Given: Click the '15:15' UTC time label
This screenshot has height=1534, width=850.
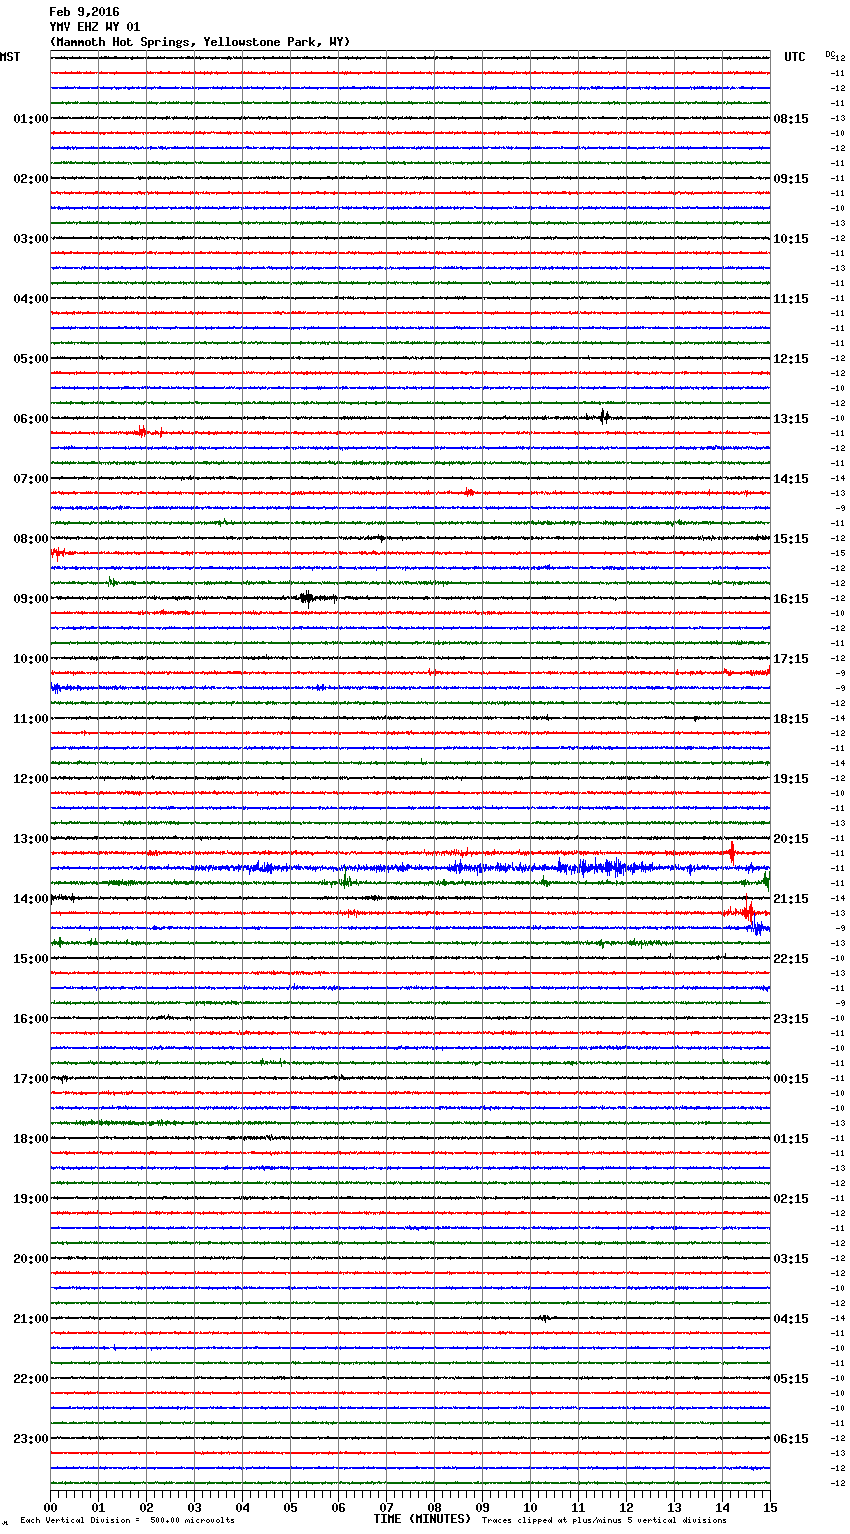Looking at the screenshot, I should pos(791,539).
